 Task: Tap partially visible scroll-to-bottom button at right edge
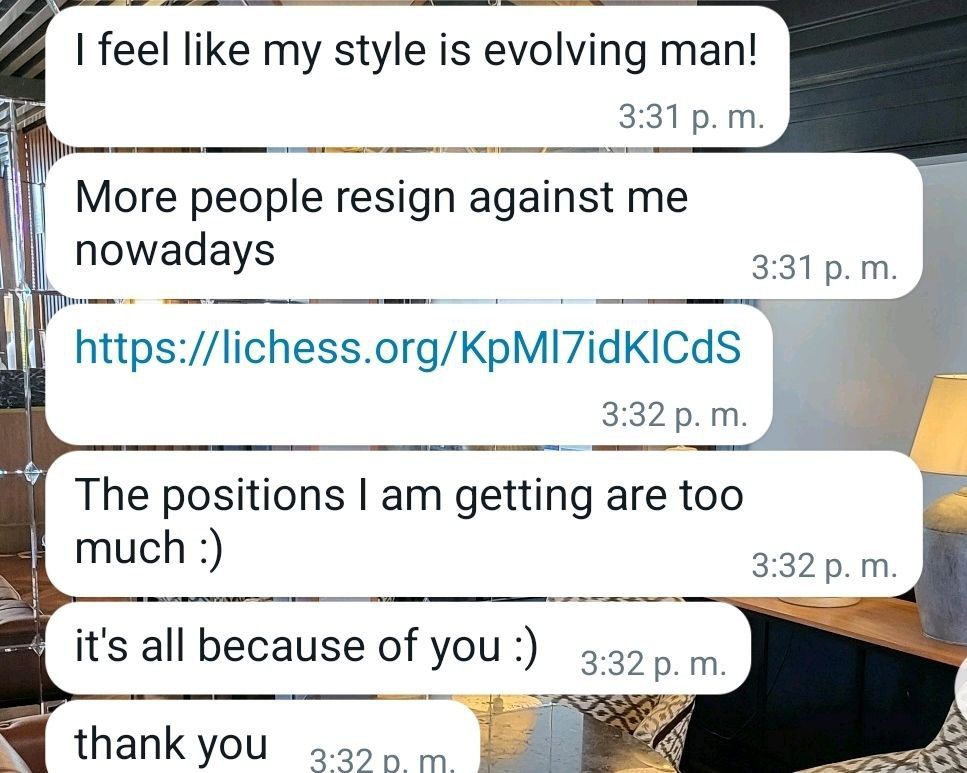point(961,688)
